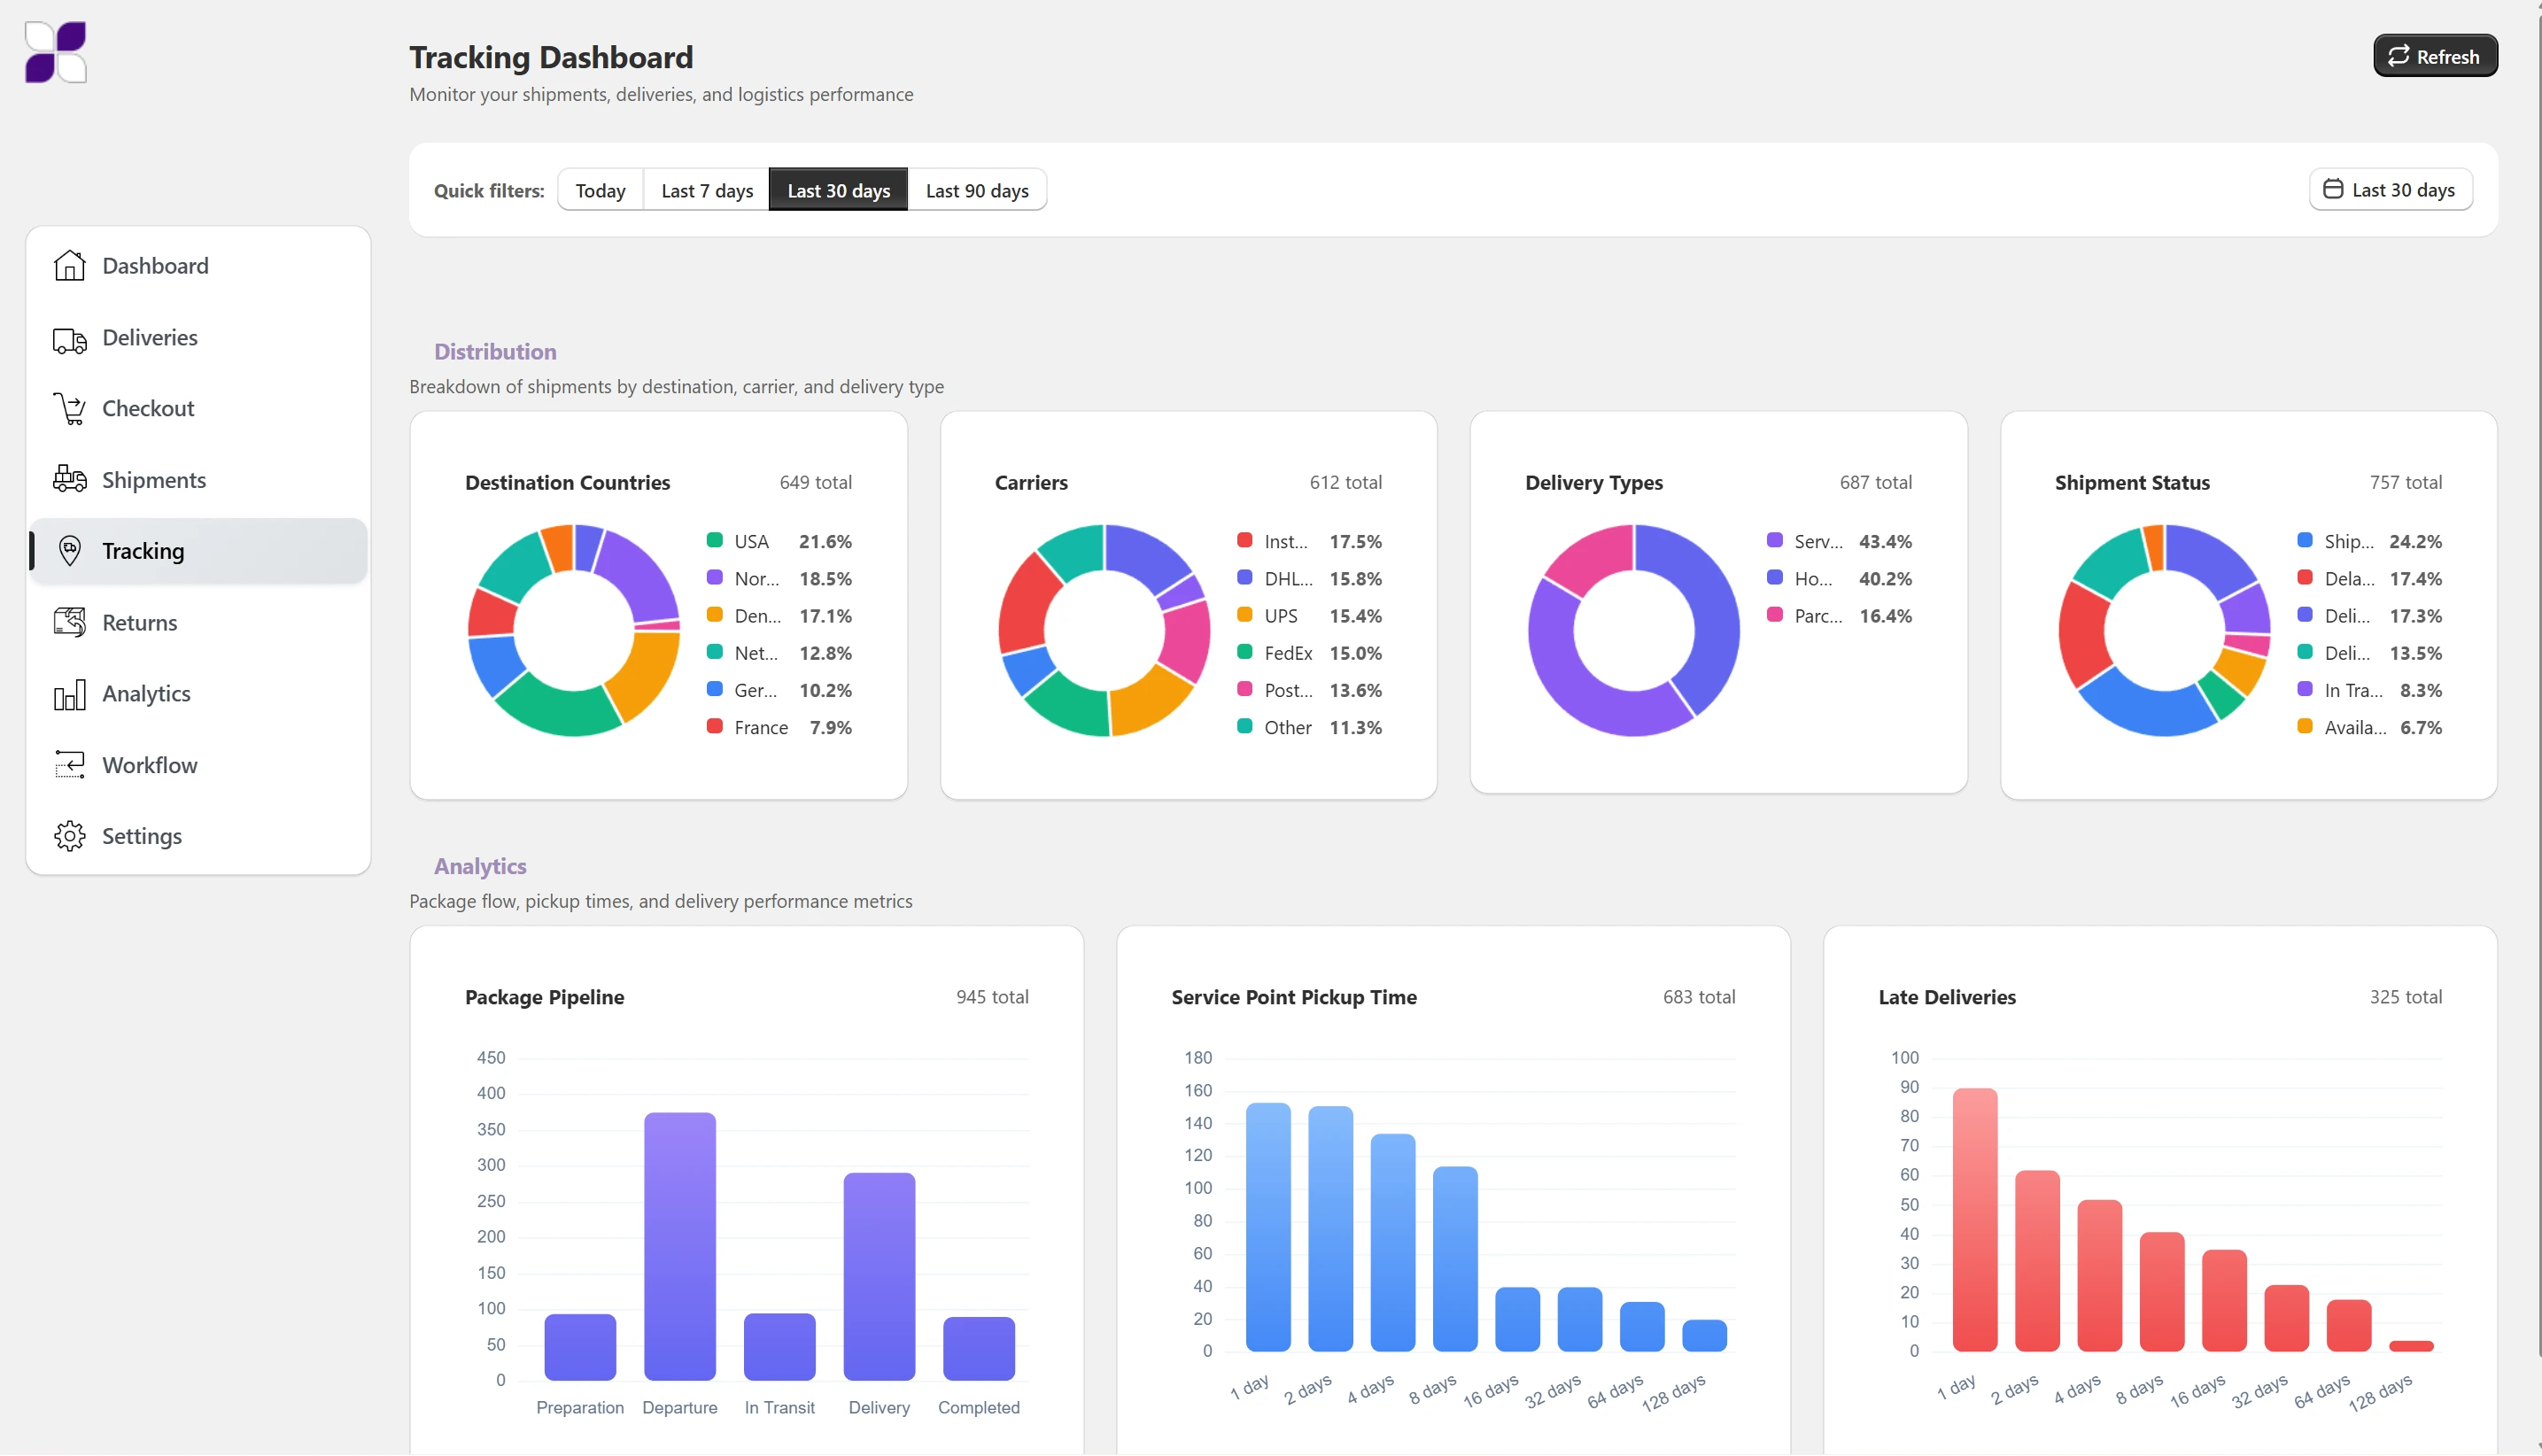2542x1456 pixels.
Task: Click the Delivery bar in Package Pipeline
Action: point(879,1277)
